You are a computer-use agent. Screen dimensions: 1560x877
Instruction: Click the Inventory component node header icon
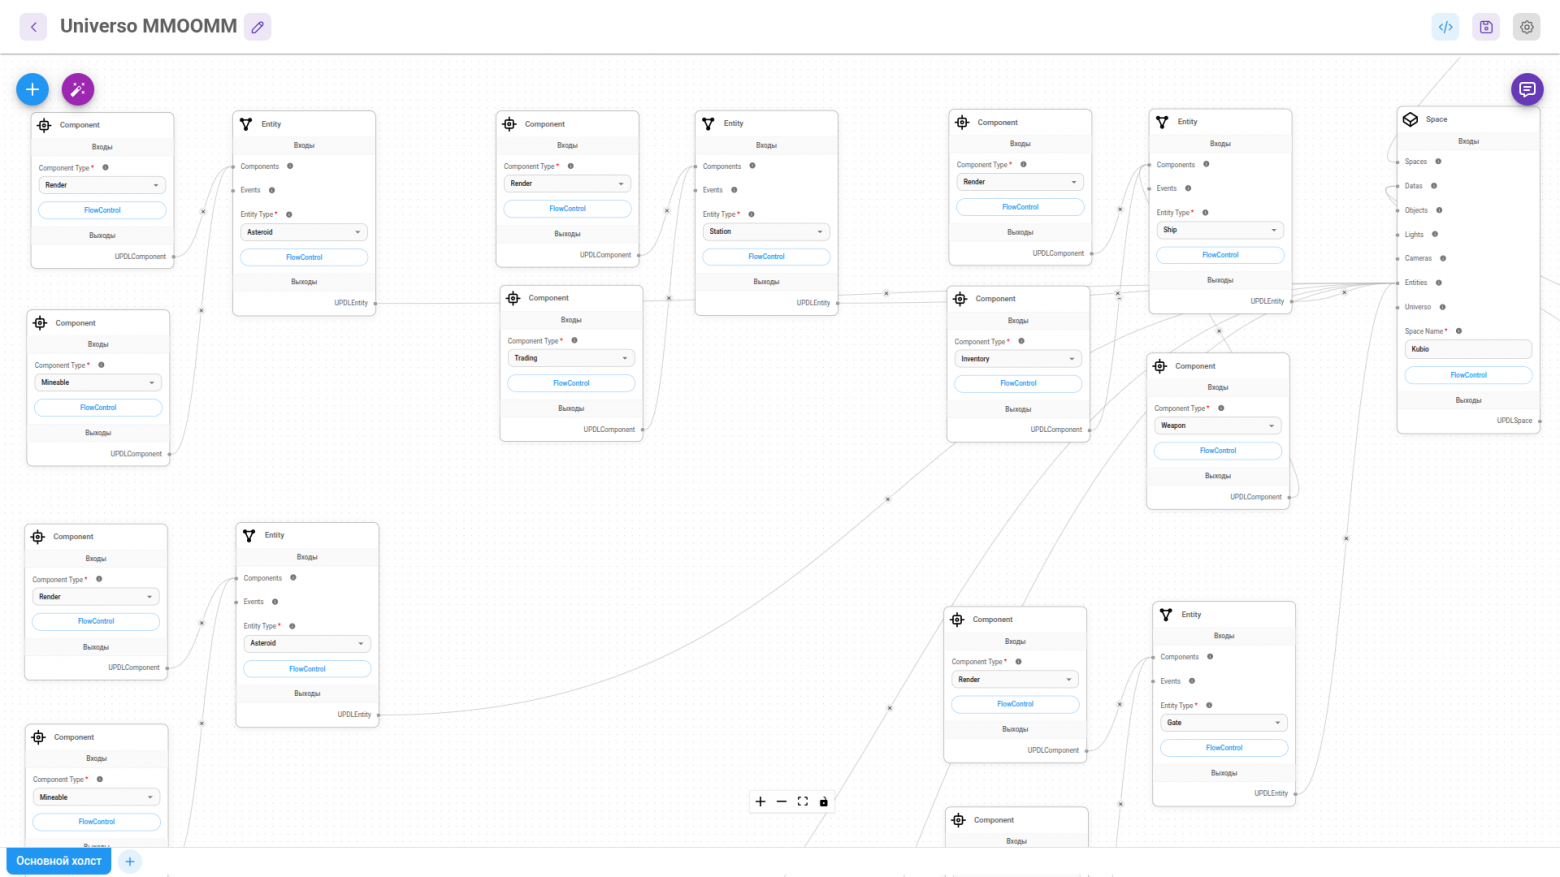click(960, 298)
